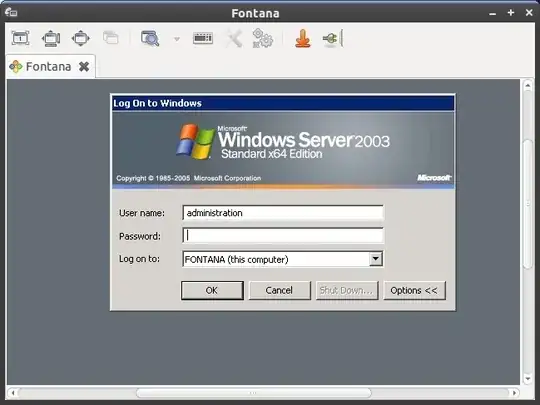This screenshot has height=405, width=540.
Task: Click the Shut Down... button
Action: [x=347, y=290]
